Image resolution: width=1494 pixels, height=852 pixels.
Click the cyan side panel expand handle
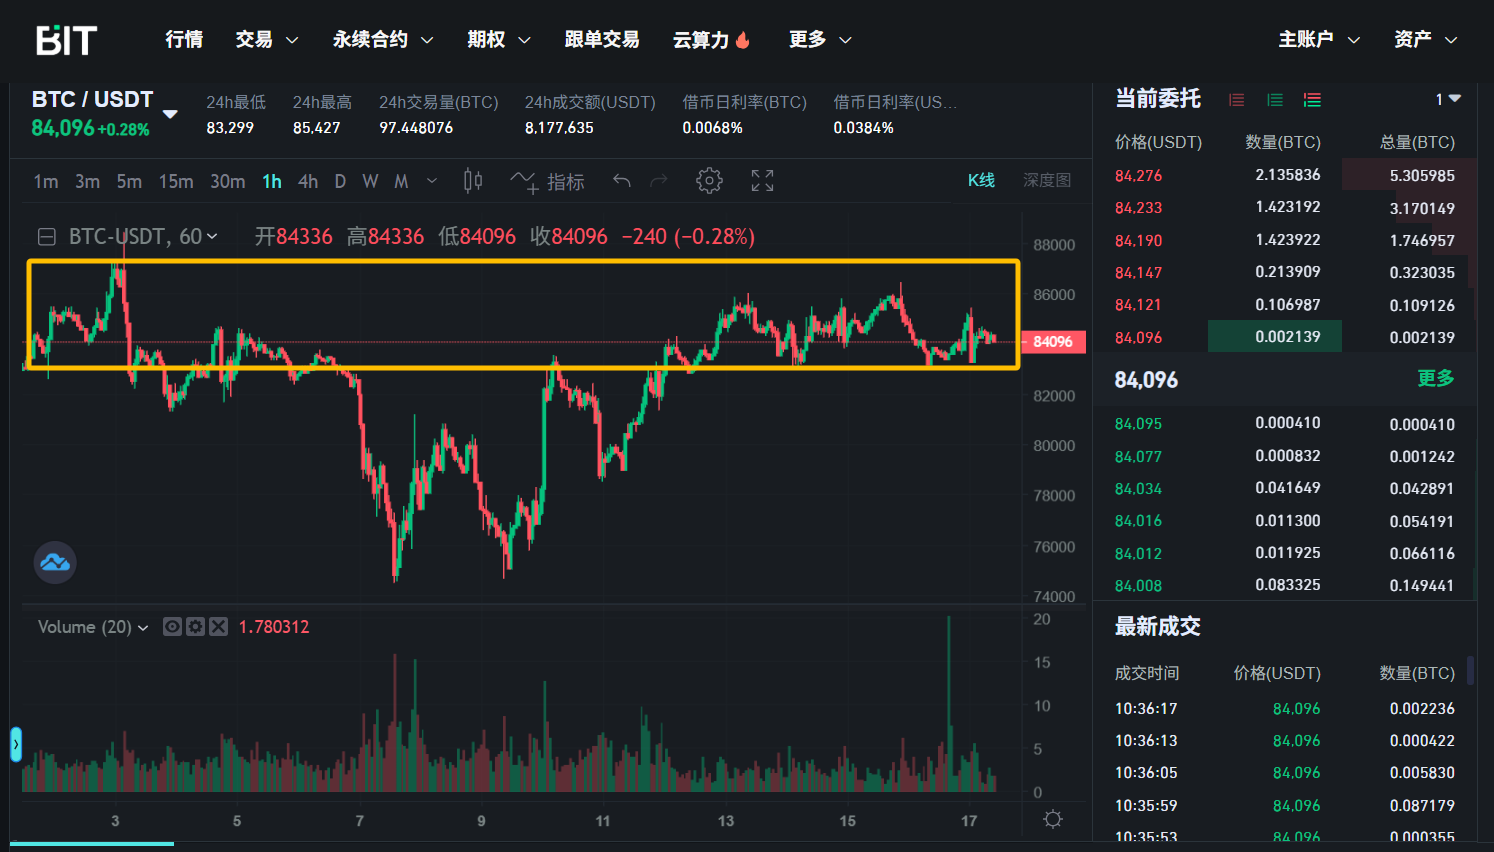pos(16,744)
